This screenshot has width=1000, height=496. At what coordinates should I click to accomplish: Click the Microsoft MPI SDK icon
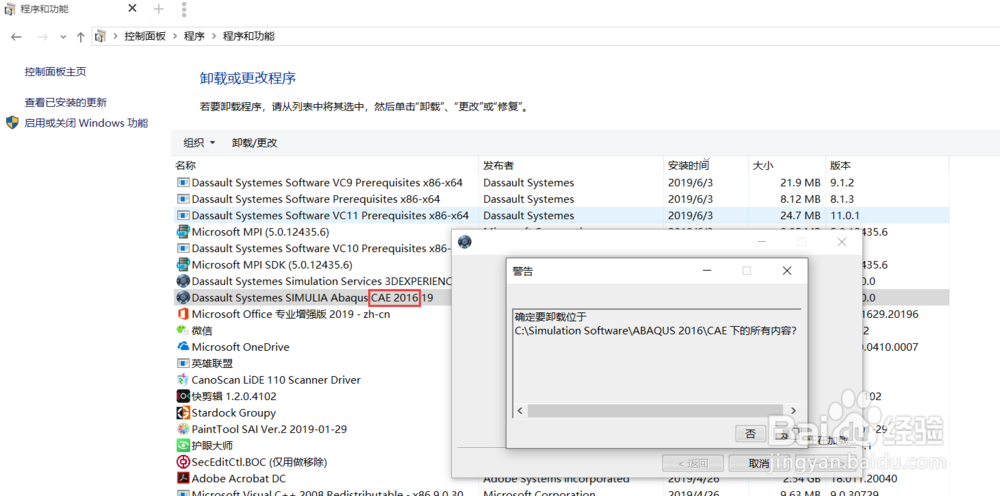(x=183, y=265)
